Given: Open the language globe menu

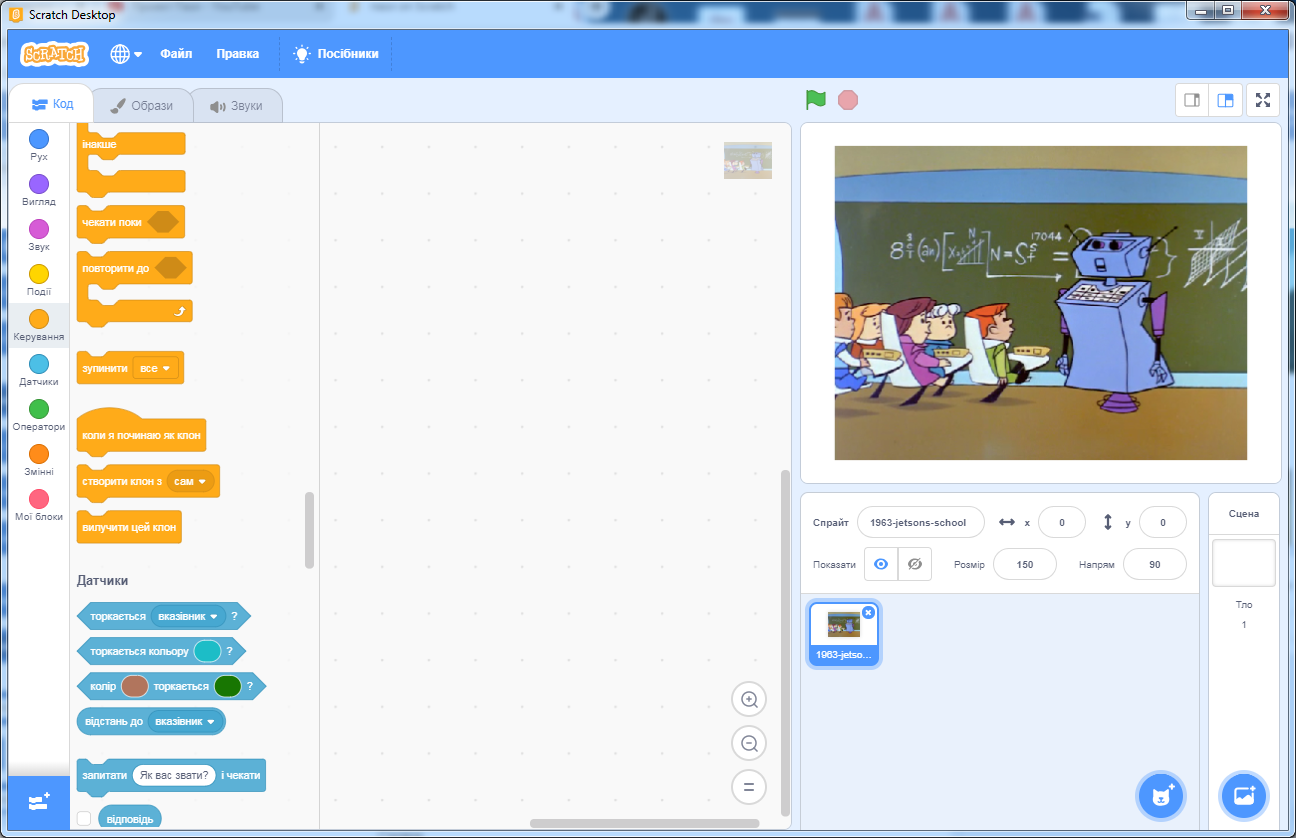Looking at the screenshot, I should point(126,54).
